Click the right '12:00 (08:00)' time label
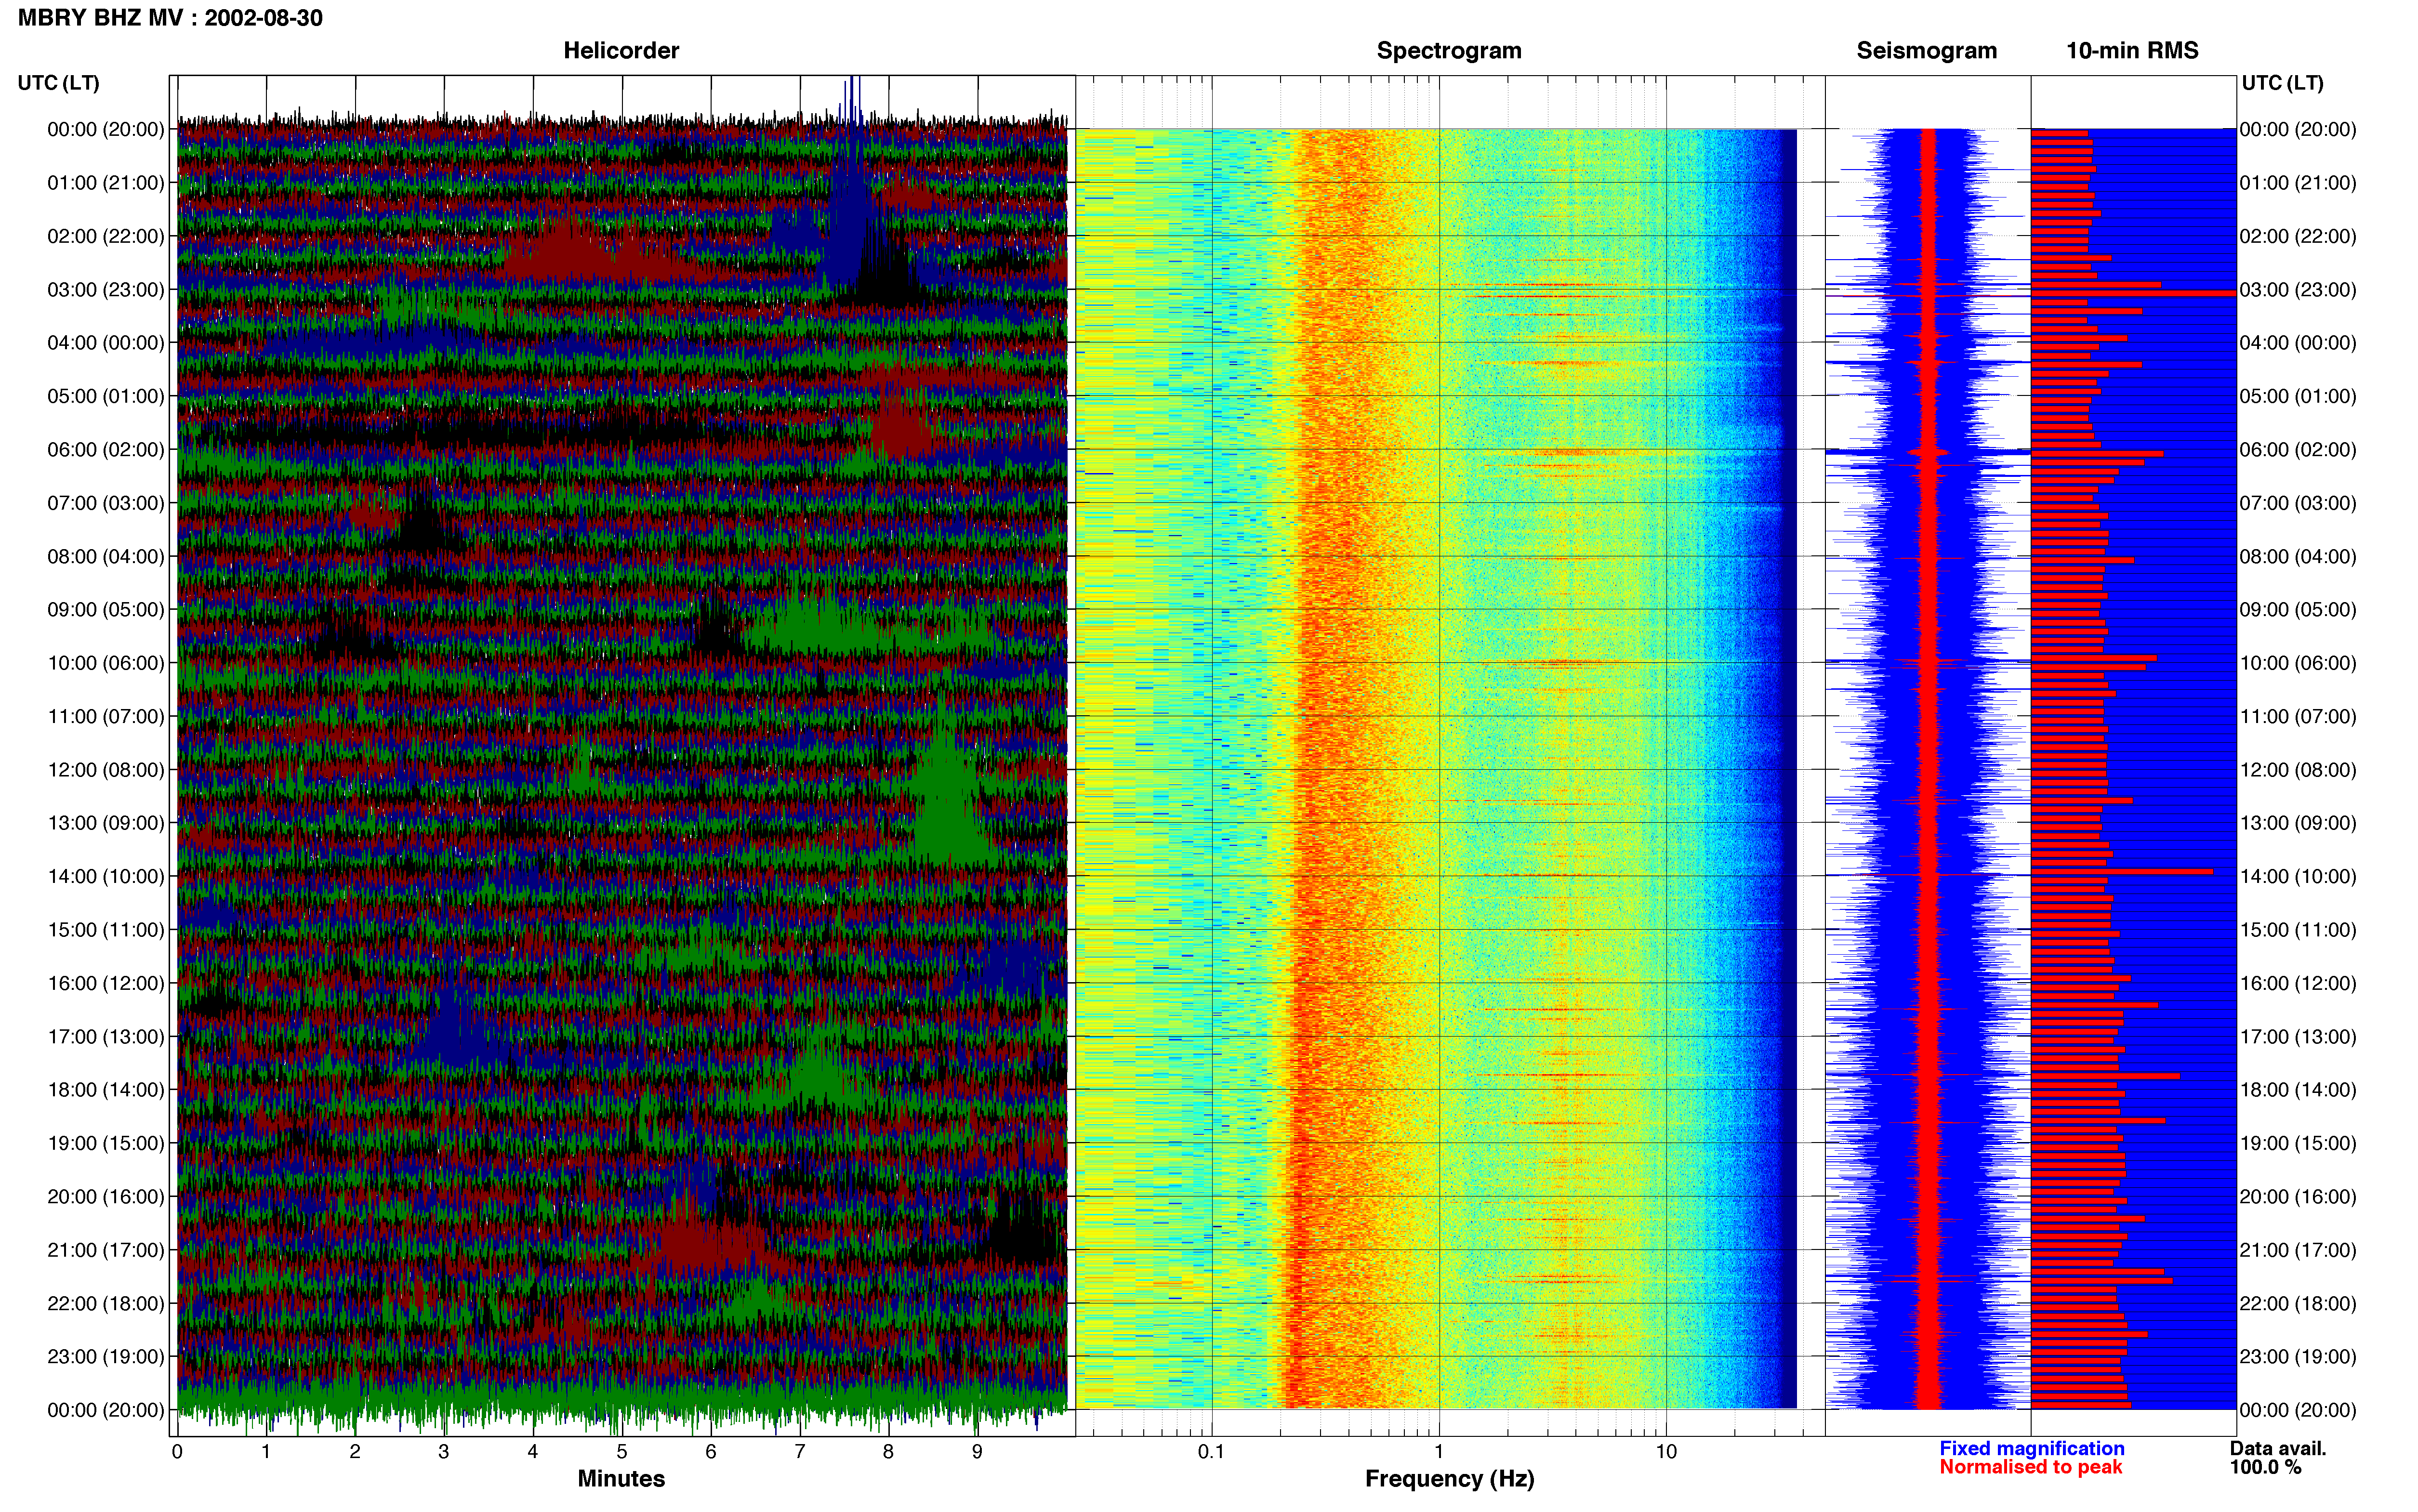2418x1512 pixels. click(2298, 770)
